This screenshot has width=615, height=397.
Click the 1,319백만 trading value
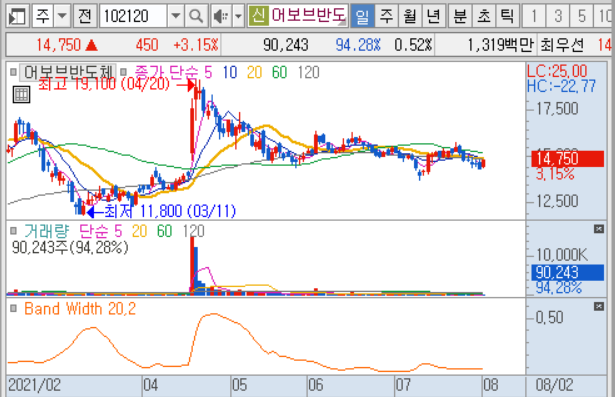click(500, 45)
